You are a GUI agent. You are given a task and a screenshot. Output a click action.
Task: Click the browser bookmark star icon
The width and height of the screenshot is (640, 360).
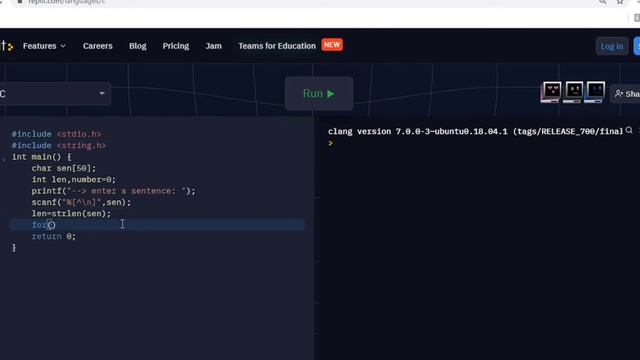(x=620, y=2)
